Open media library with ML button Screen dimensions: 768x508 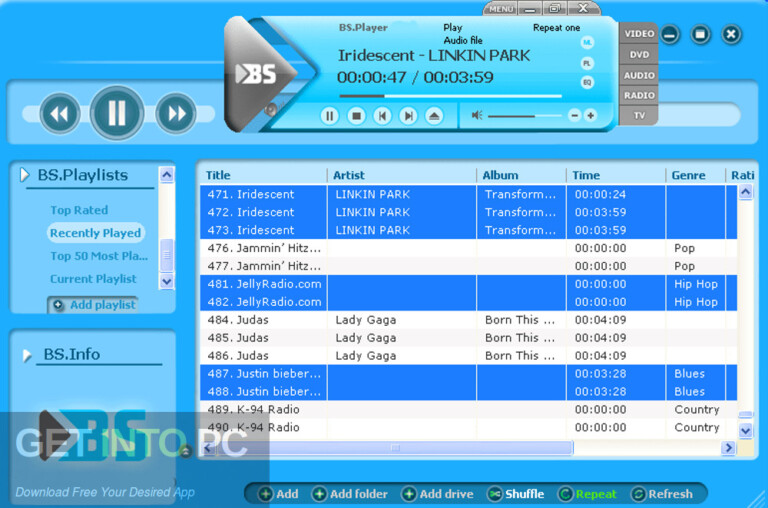[x=587, y=43]
